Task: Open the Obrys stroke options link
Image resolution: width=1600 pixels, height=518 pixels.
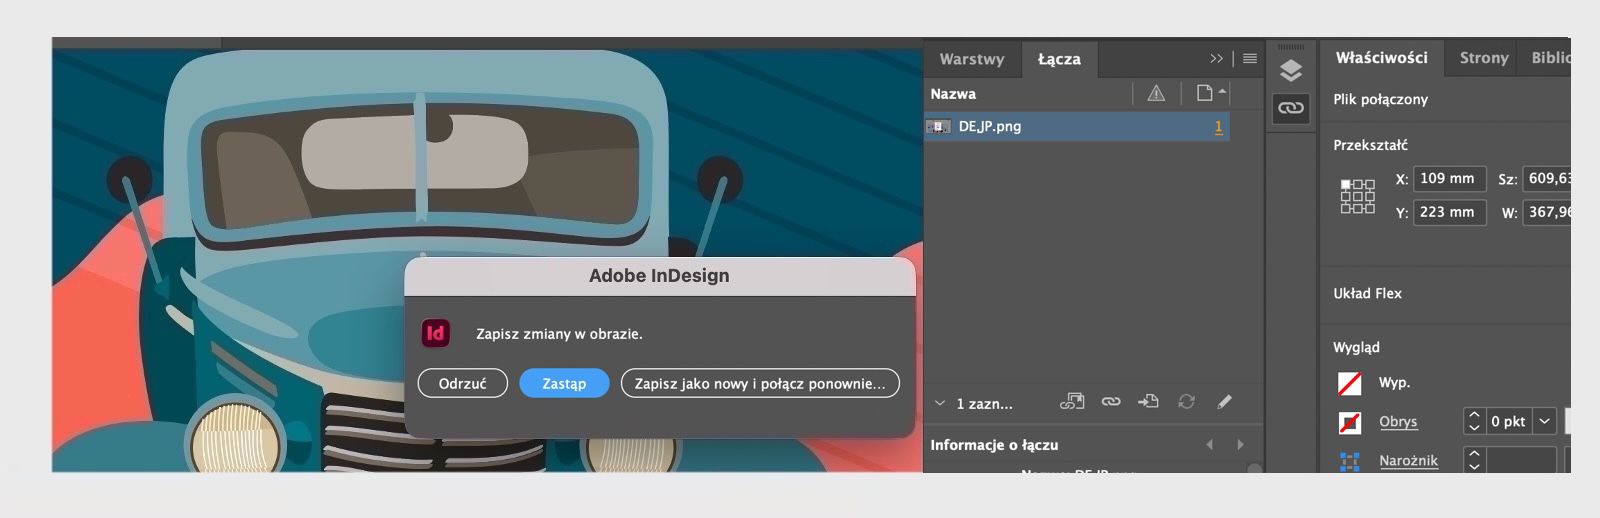Action: tap(1398, 421)
